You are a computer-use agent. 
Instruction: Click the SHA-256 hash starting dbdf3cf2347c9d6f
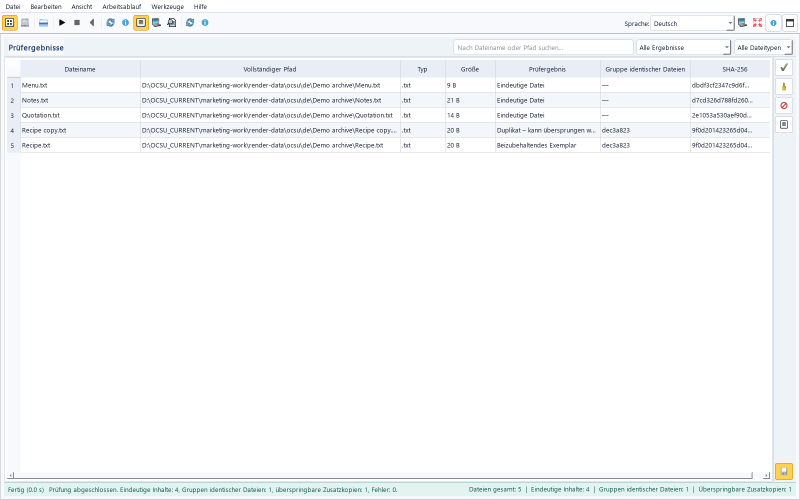point(730,85)
